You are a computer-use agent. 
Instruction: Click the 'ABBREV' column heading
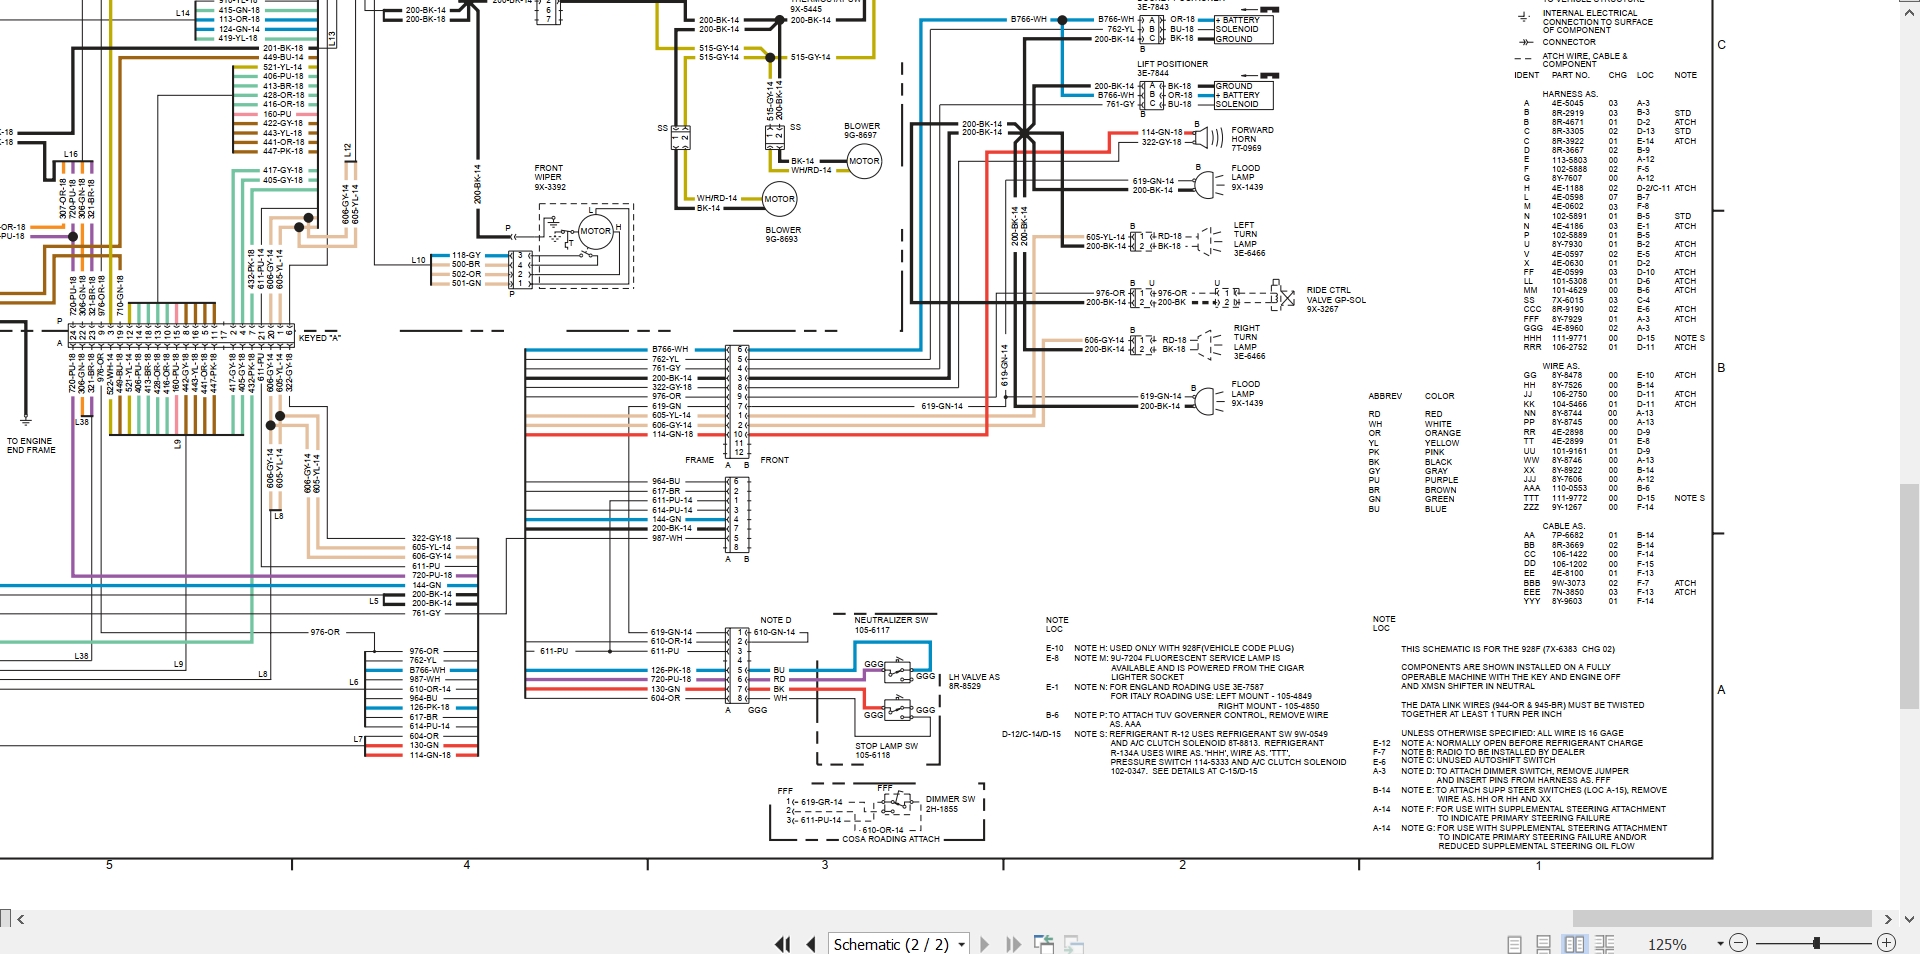coord(1385,397)
